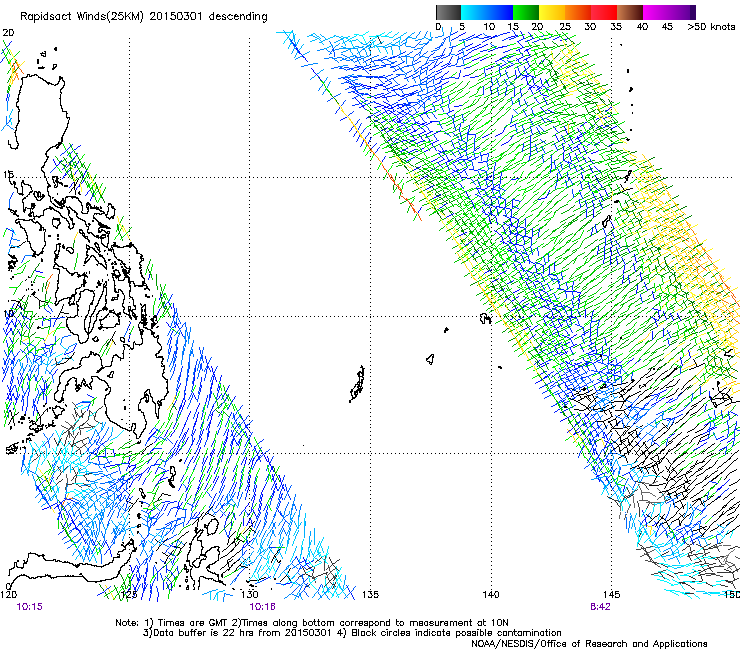Click the longitude '120' axis label
Image resolution: width=740 pixels, height=650 pixels.
[x=9, y=594]
